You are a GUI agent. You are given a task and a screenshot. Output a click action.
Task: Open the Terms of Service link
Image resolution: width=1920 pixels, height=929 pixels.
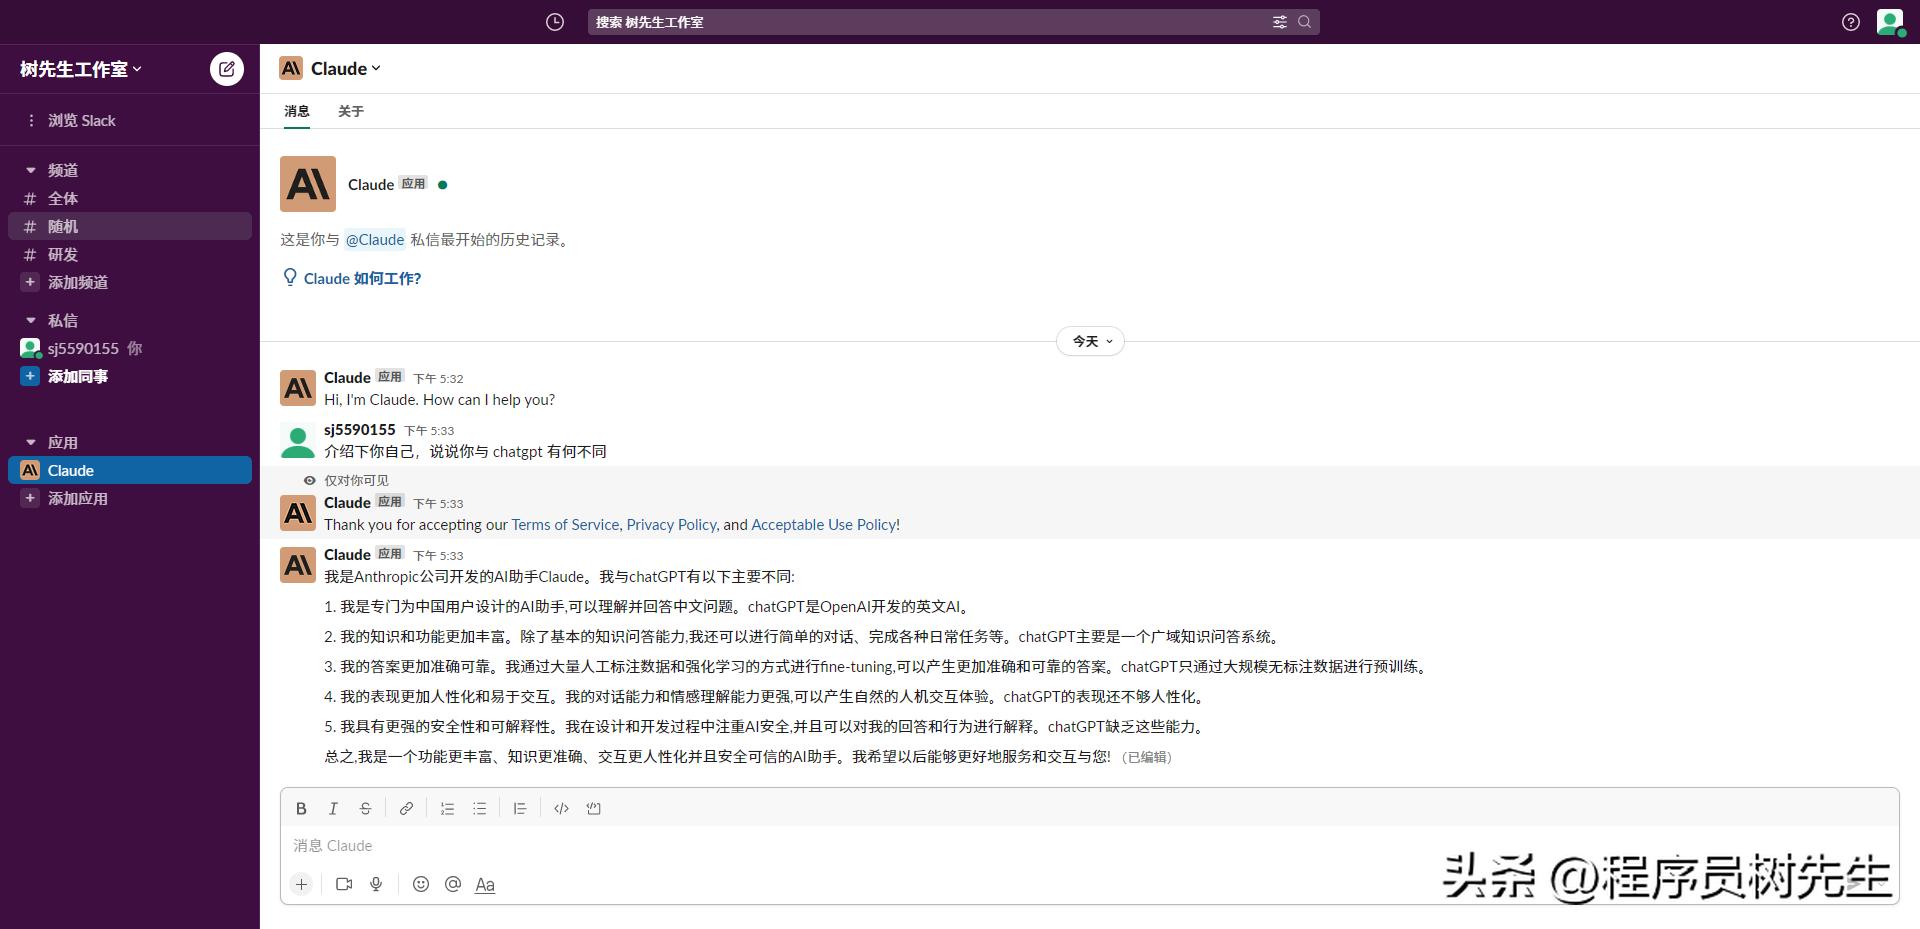[x=564, y=524]
